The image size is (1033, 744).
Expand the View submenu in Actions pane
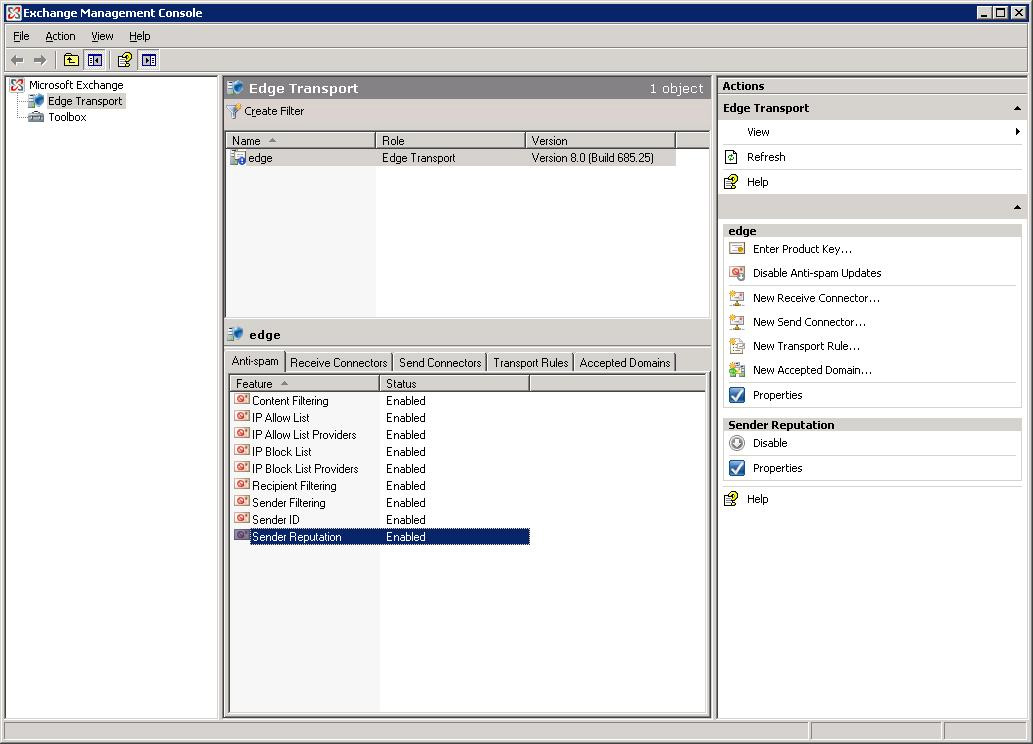point(758,131)
